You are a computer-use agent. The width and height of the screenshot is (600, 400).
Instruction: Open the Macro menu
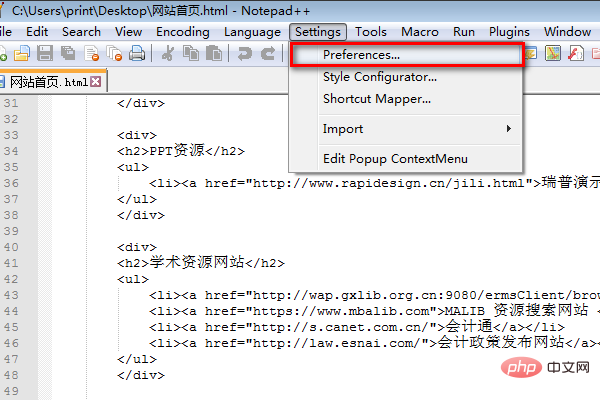point(420,32)
